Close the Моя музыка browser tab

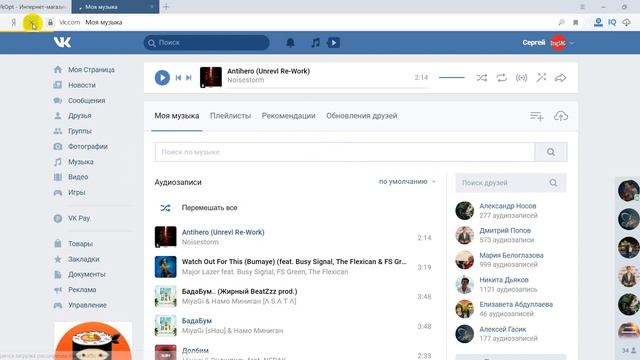(x=152, y=7)
